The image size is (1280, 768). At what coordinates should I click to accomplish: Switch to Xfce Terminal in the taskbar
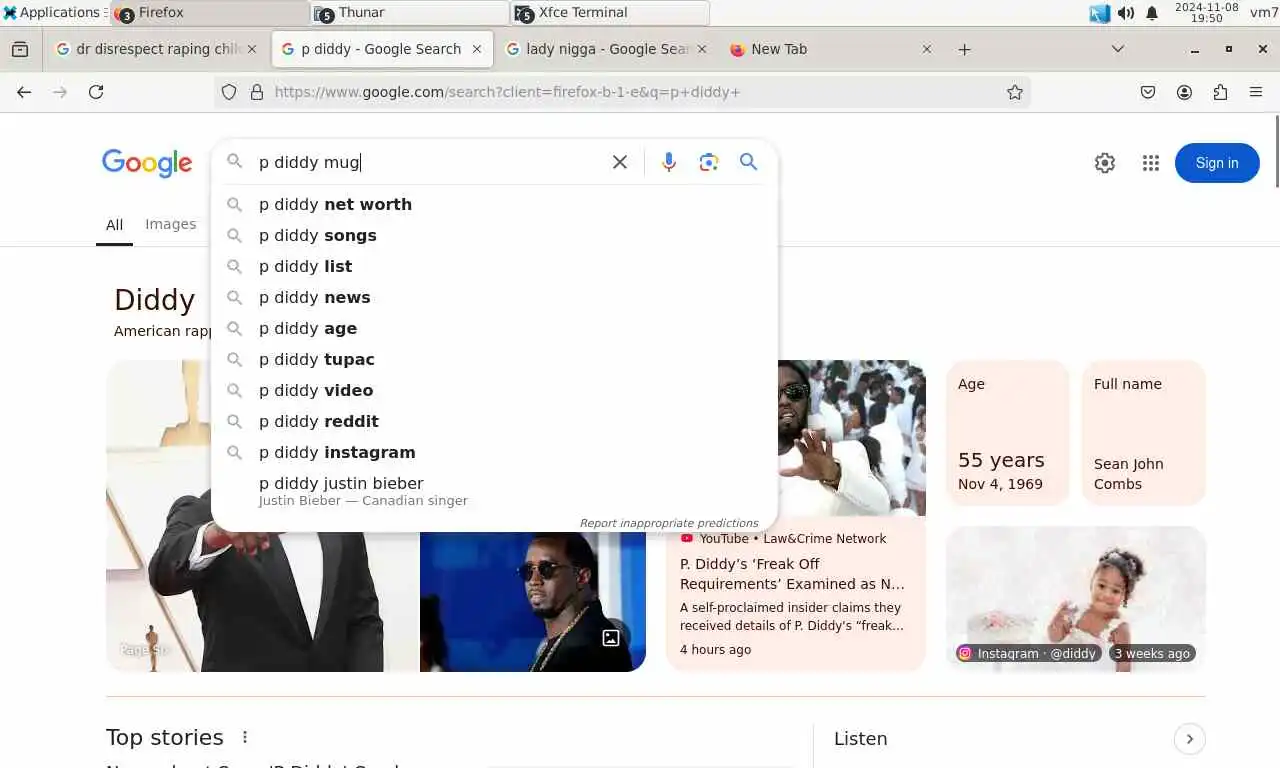click(x=610, y=13)
